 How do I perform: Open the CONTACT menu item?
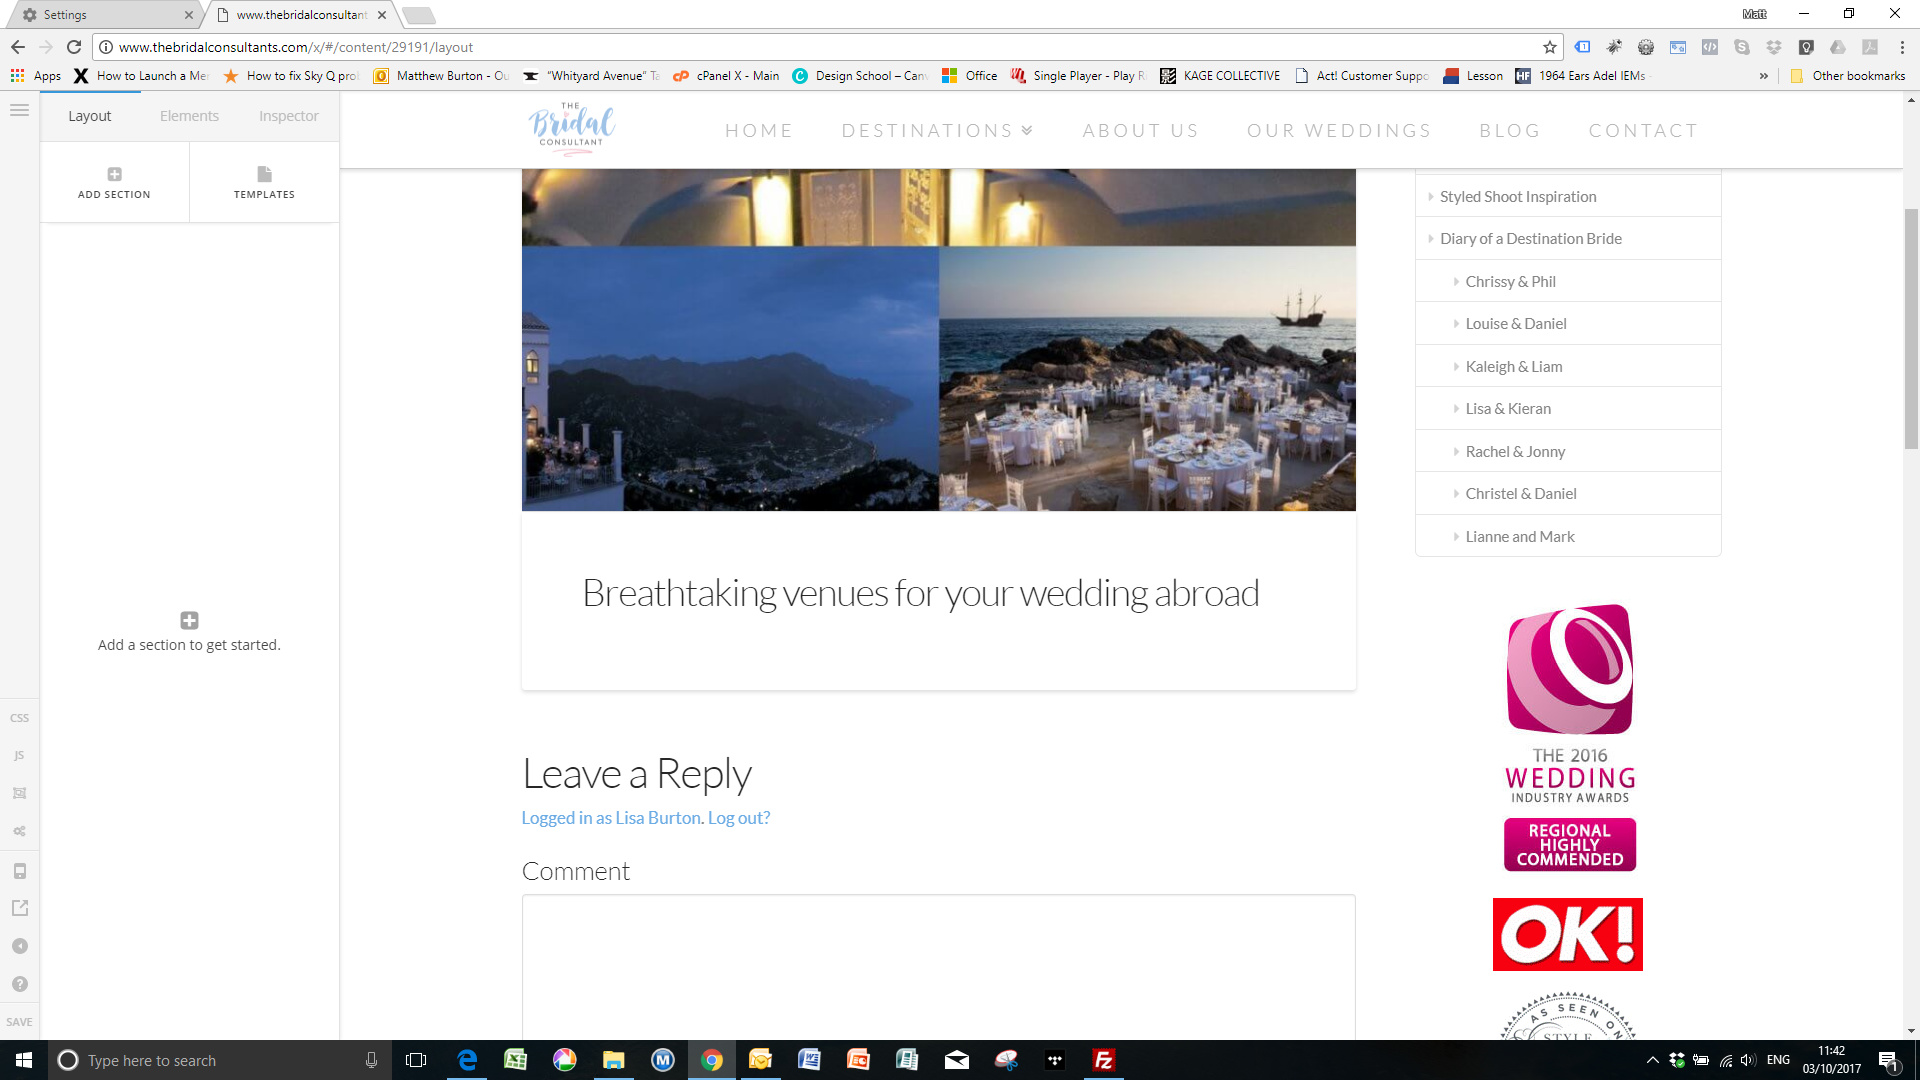coord(1643,131)
